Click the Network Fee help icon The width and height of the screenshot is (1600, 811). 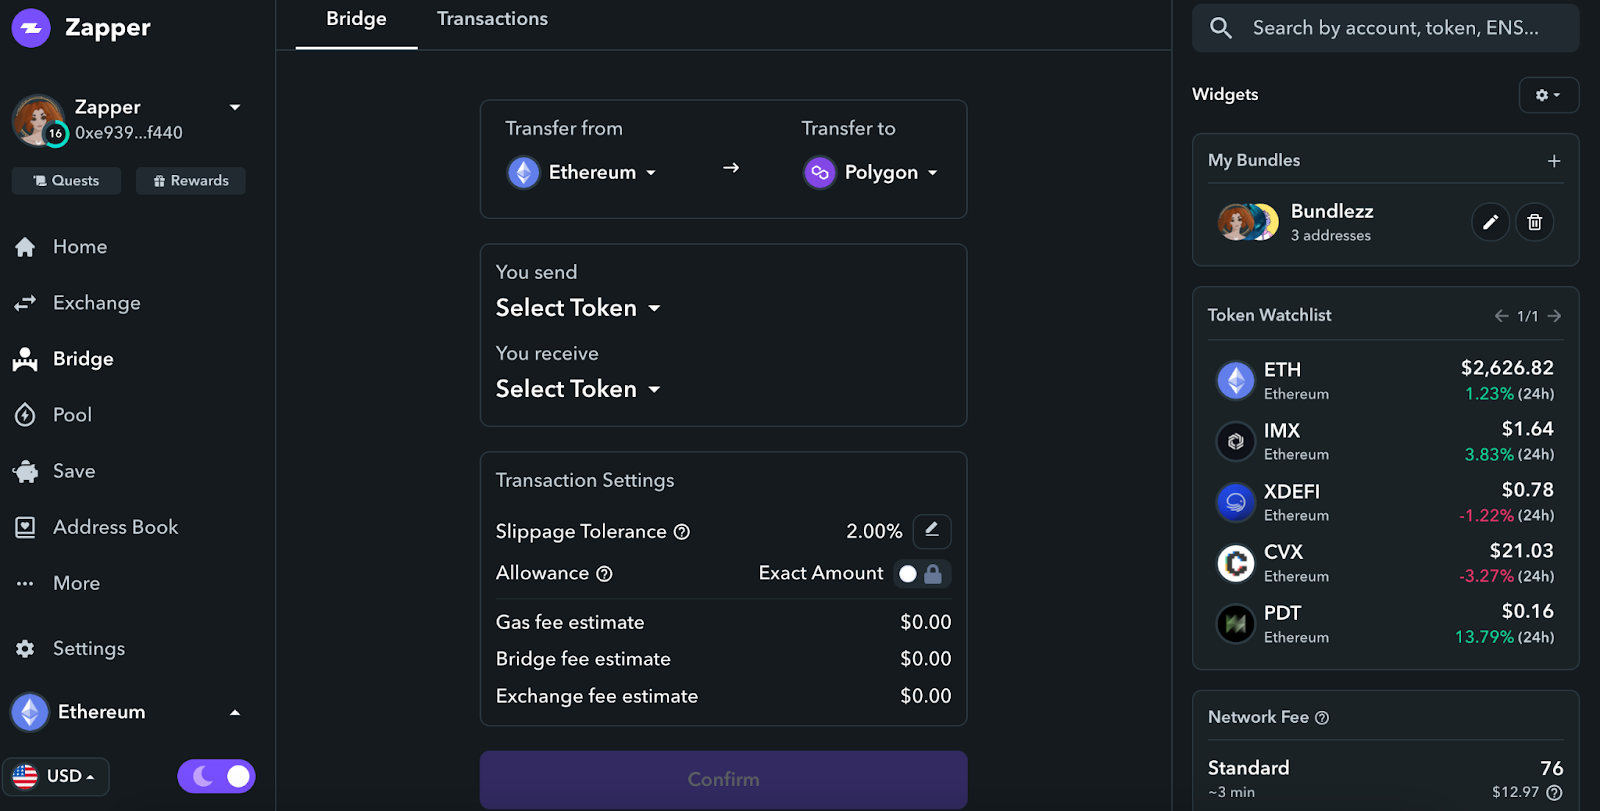point(1322,718)
